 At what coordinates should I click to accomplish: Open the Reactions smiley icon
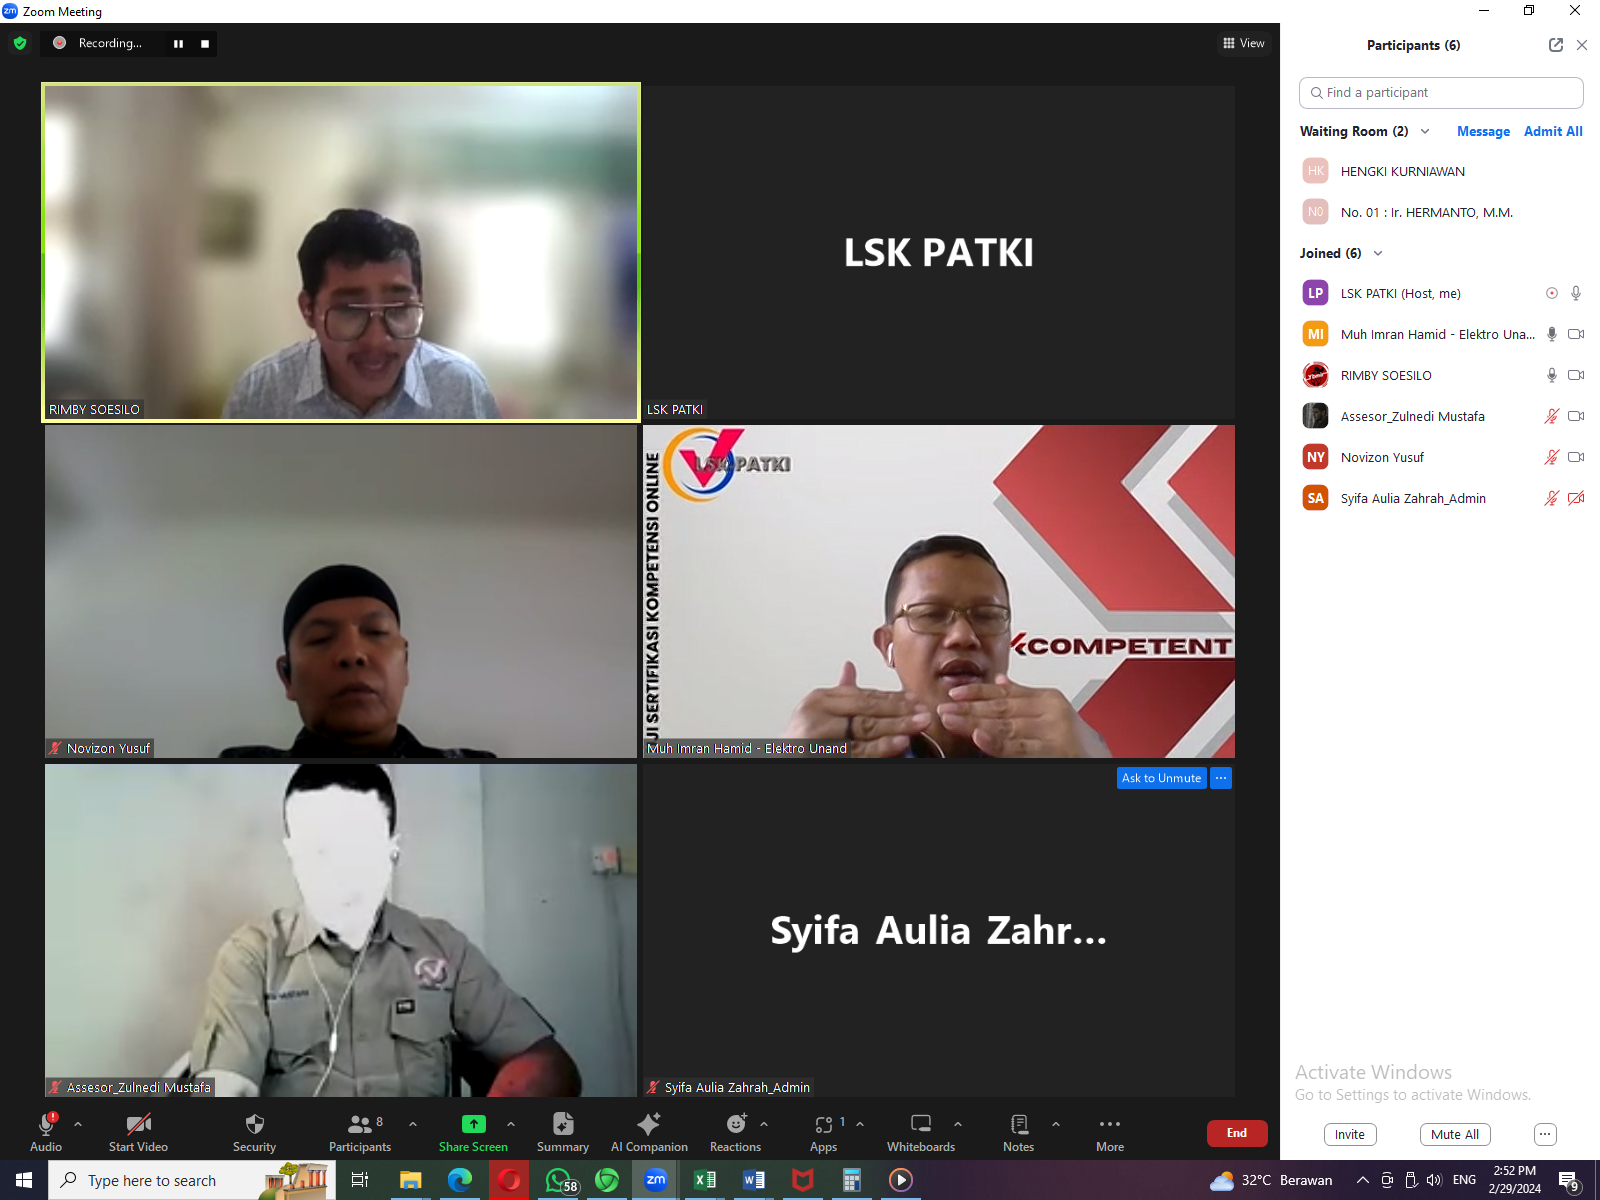(x=736, y=1124)
